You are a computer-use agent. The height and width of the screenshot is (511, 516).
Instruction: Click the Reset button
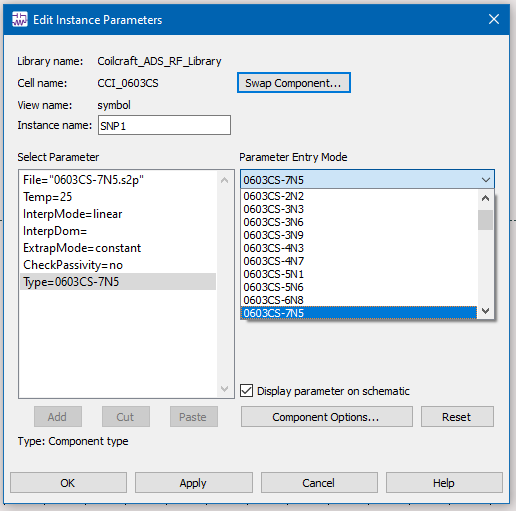[x=457, y=417]
